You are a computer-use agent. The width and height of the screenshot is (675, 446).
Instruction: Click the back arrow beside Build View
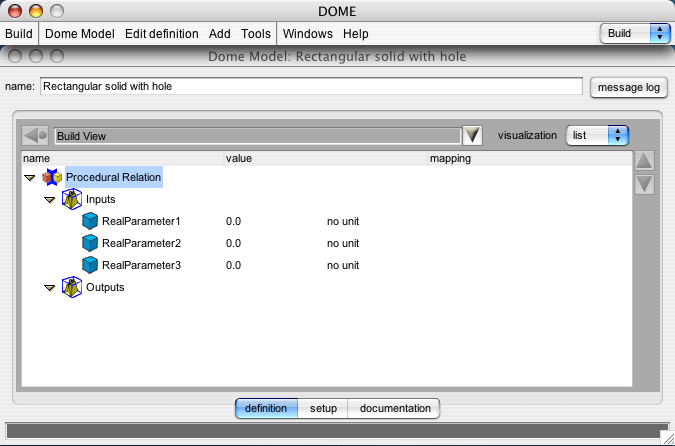point(35,136)
